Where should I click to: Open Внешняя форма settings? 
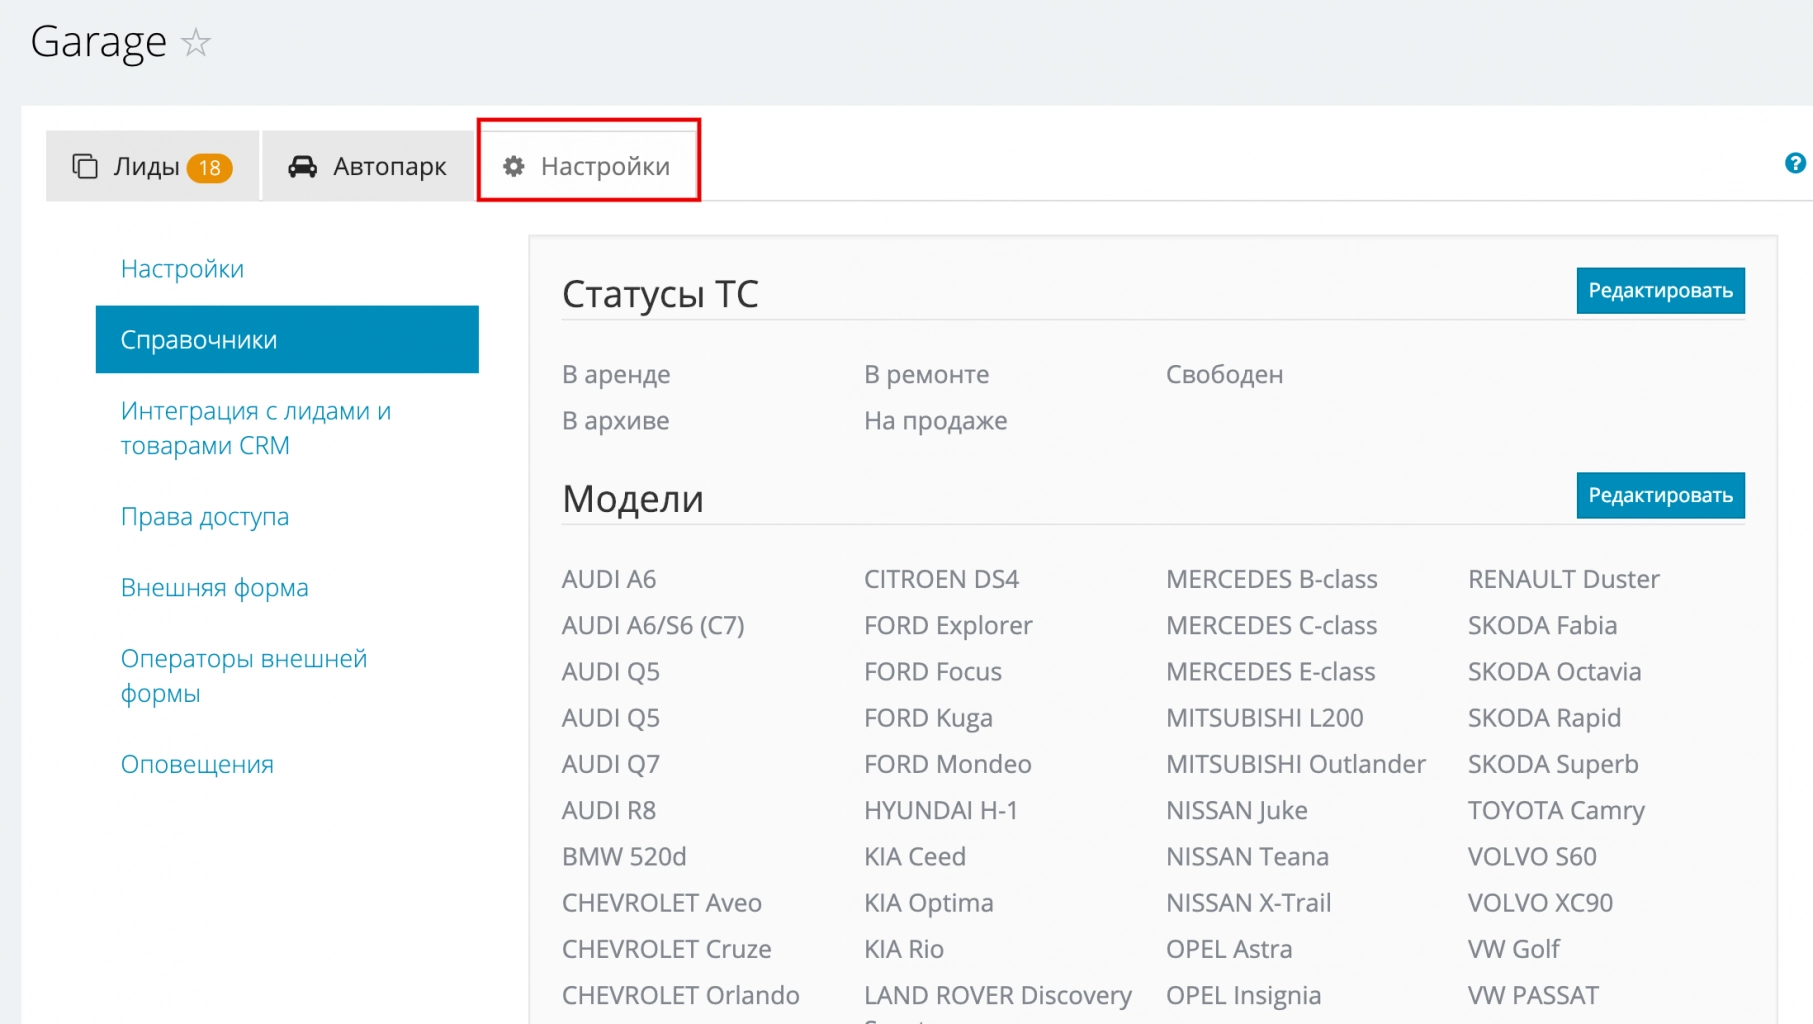(x=214, y=588)
